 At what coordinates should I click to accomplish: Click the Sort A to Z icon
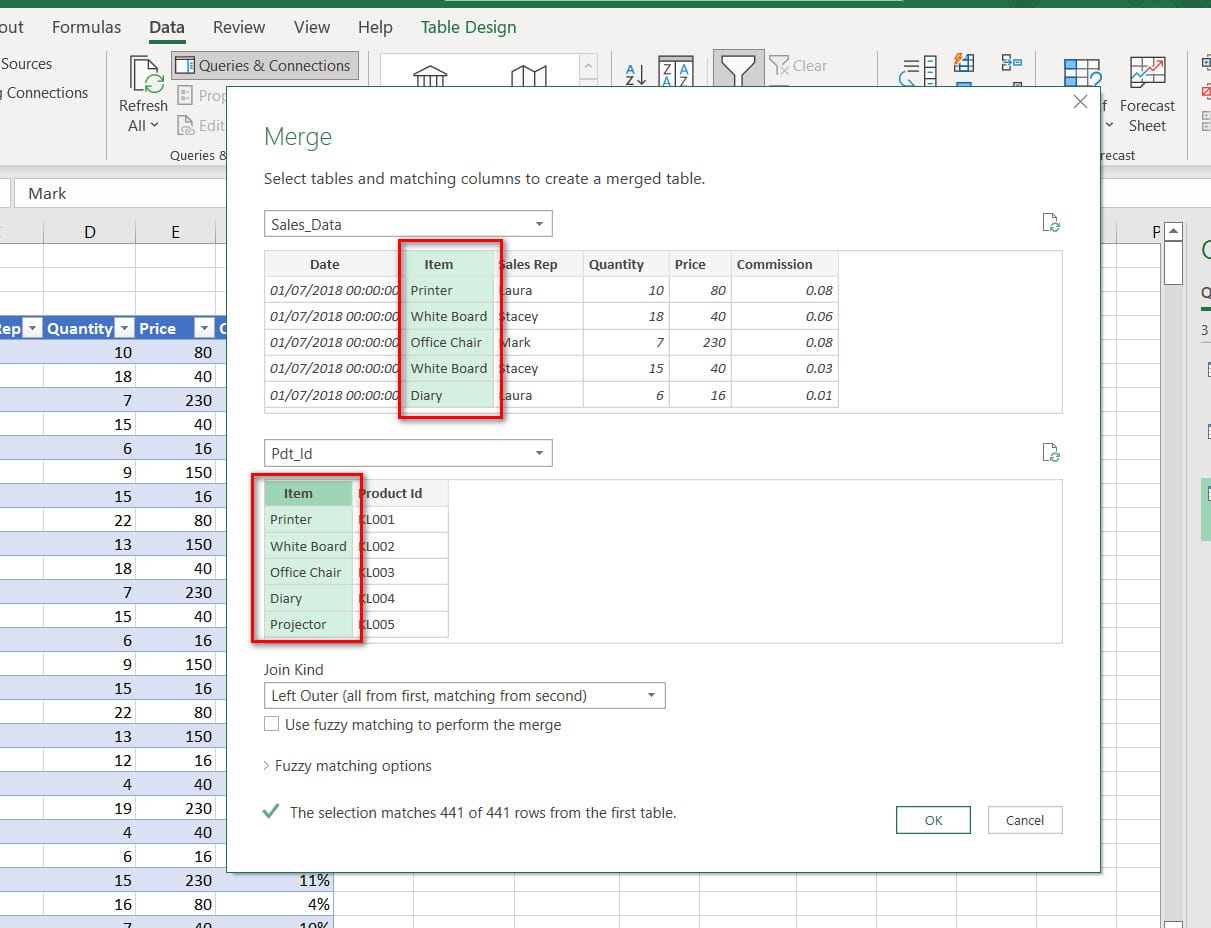point(635,74)
